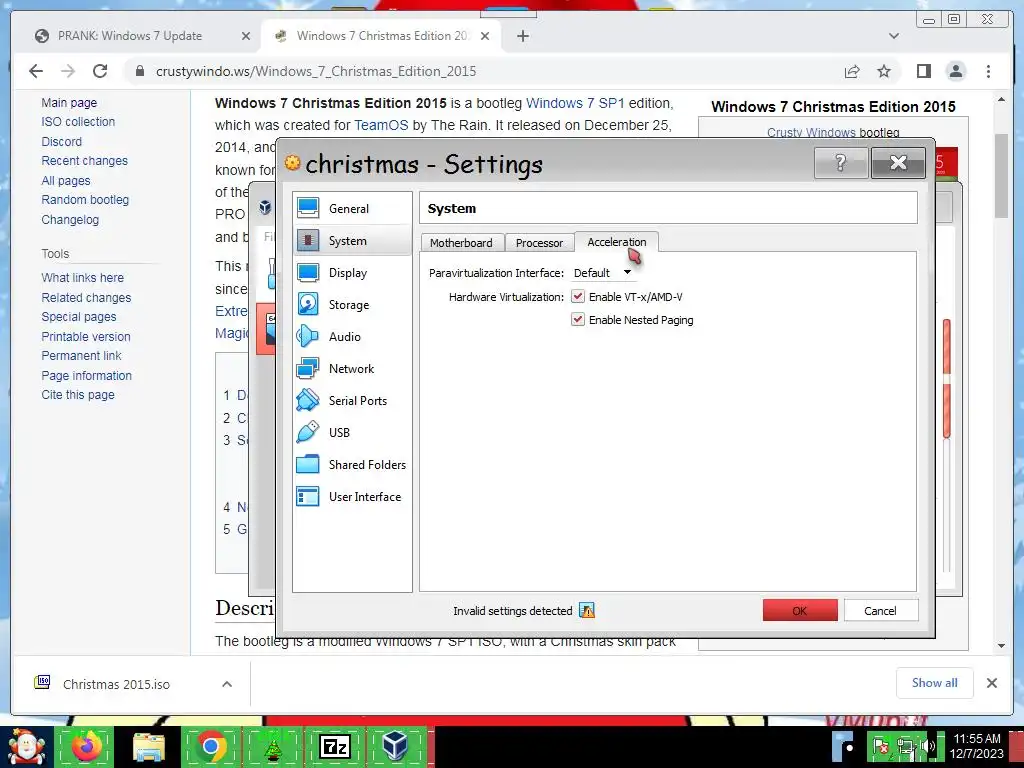Go back in Chrome history
The image size is (1024, 768).
coord(36,71)
